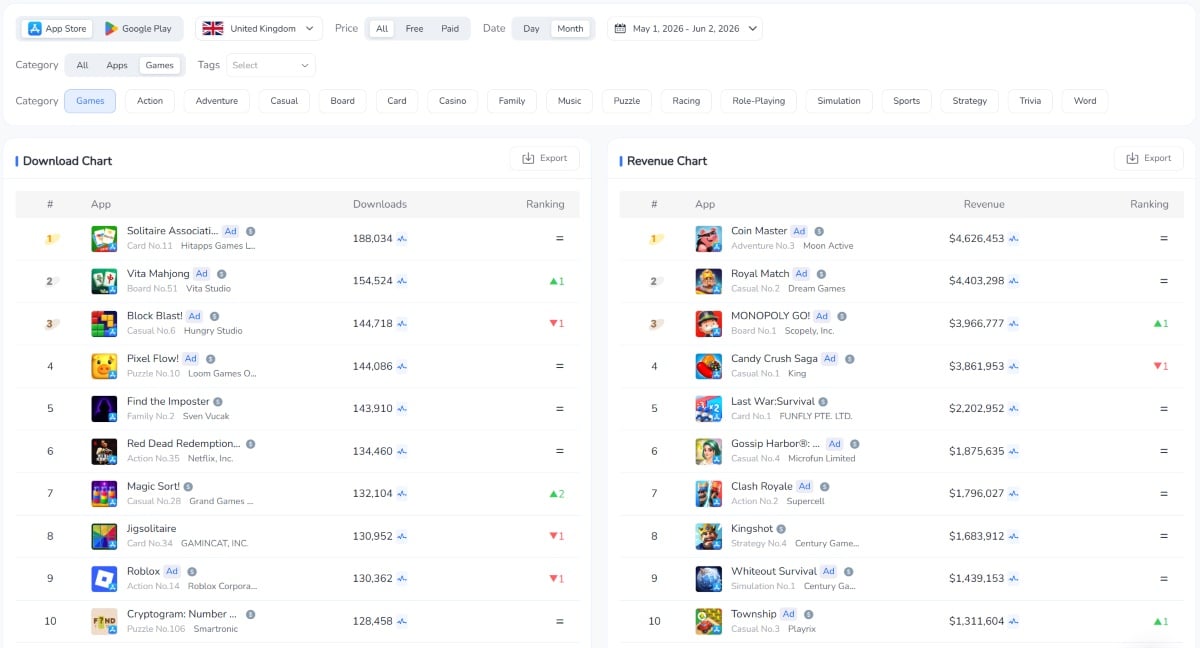Open the Vita Mahjong app icon
The width and height of the screenshot is (1200, 648).
(x=104, y=281)
